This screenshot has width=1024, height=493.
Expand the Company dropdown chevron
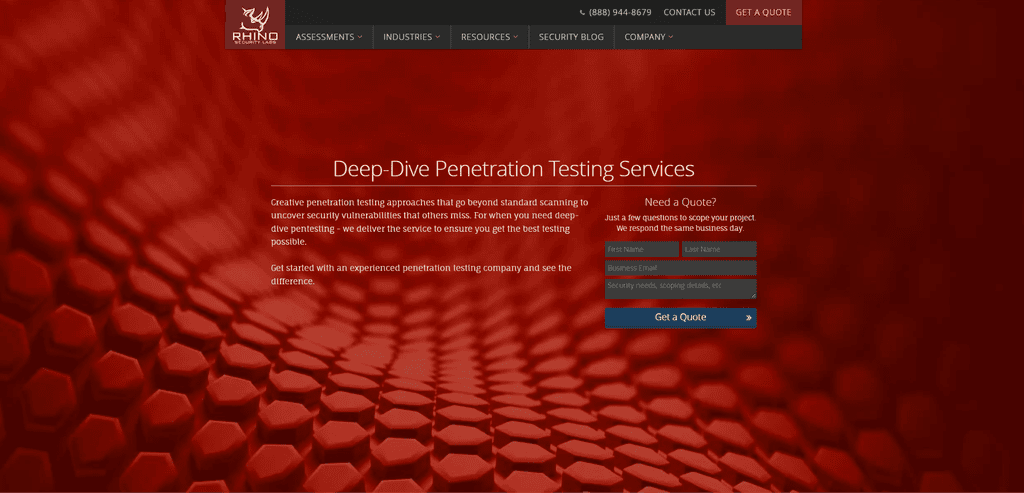(x=671, y=37)
